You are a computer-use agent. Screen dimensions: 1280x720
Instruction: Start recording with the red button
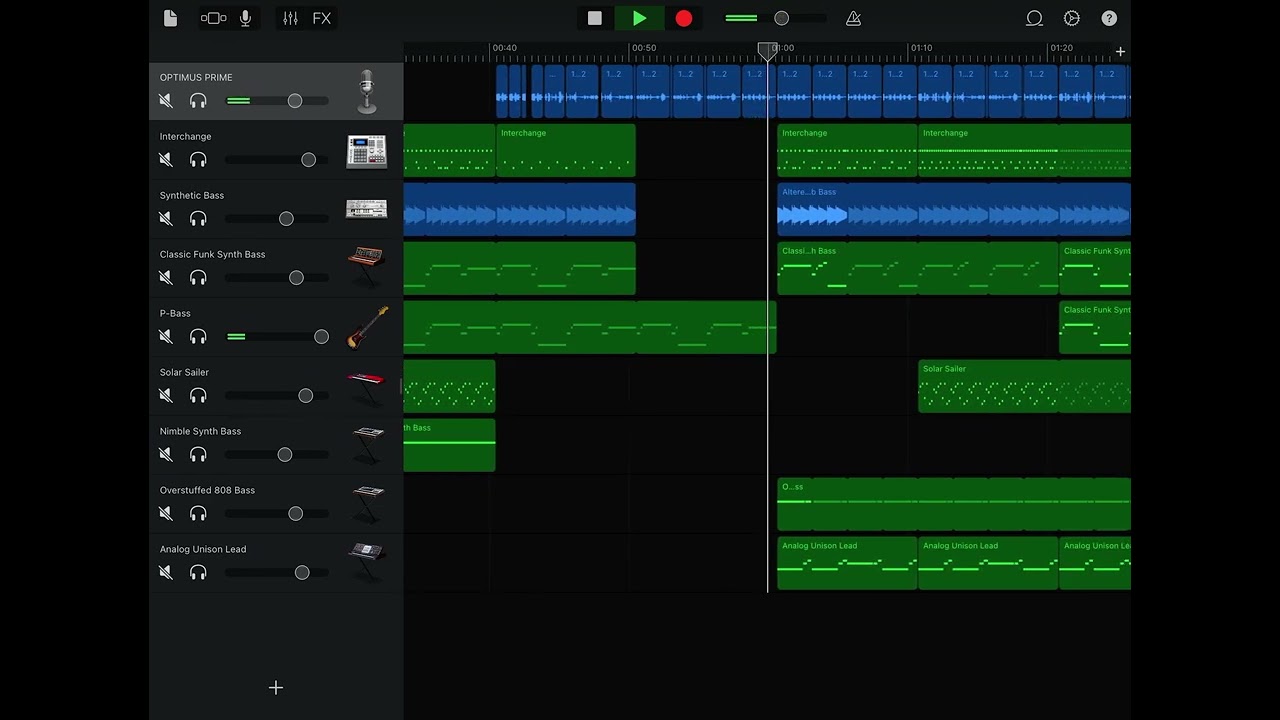[x=684, y=18]
